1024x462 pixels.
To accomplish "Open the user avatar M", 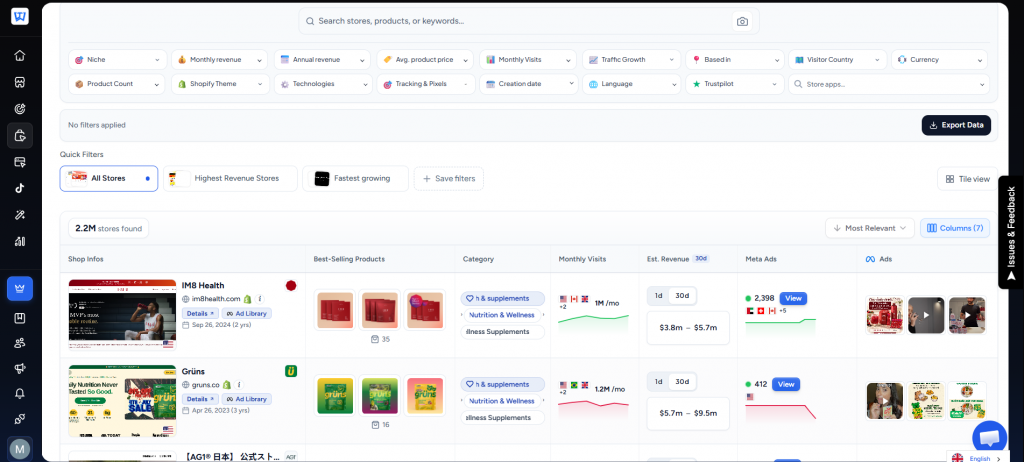I will click(x=20, y=449).
